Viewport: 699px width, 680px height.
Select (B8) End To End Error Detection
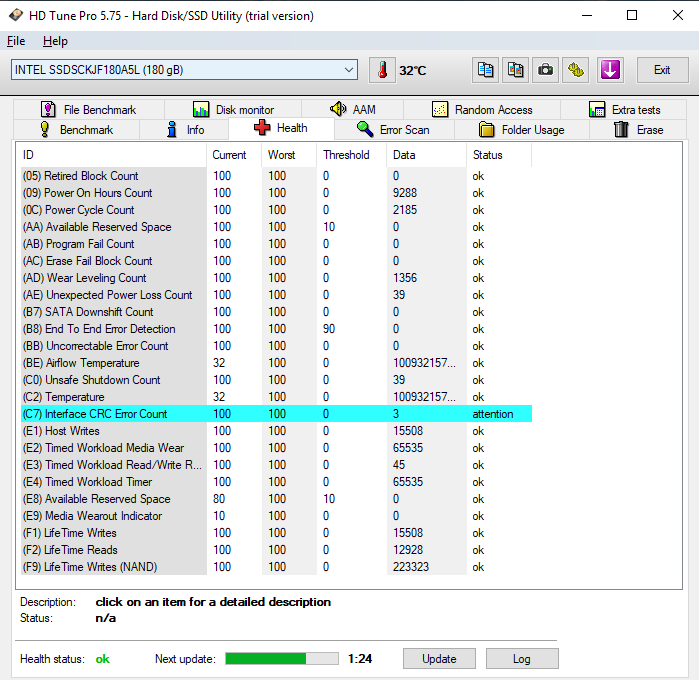276,329
